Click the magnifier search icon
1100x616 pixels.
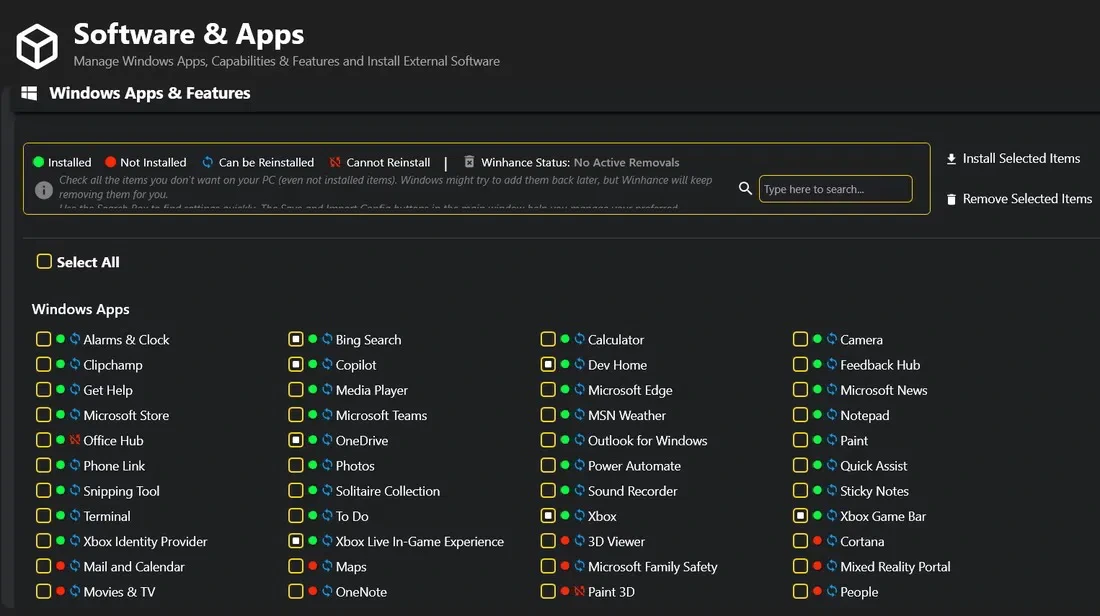pos(745,189)
